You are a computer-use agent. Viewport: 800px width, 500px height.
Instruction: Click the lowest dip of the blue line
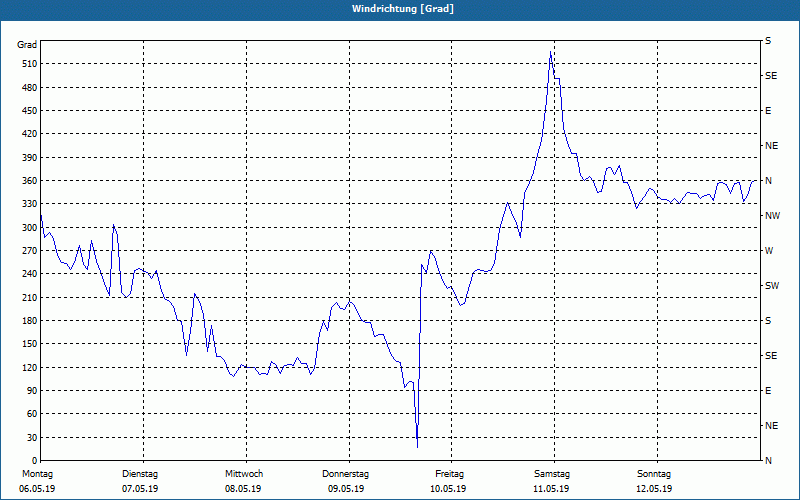point(417,446)
